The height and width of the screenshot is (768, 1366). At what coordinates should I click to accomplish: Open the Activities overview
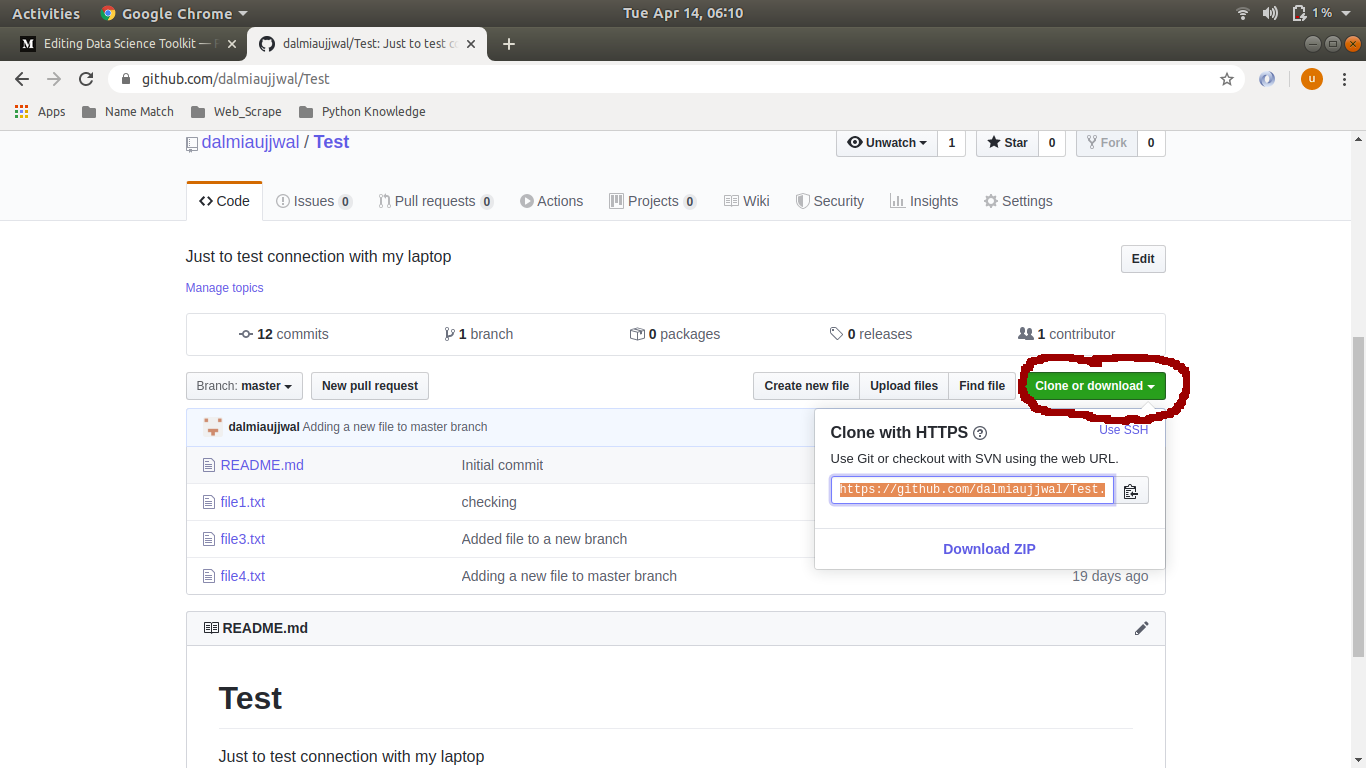tap(46, 13)
